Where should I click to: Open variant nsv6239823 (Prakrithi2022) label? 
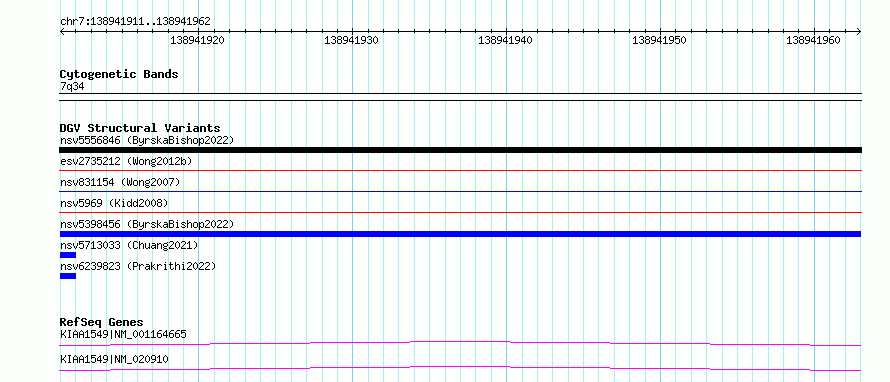[138, 266]
